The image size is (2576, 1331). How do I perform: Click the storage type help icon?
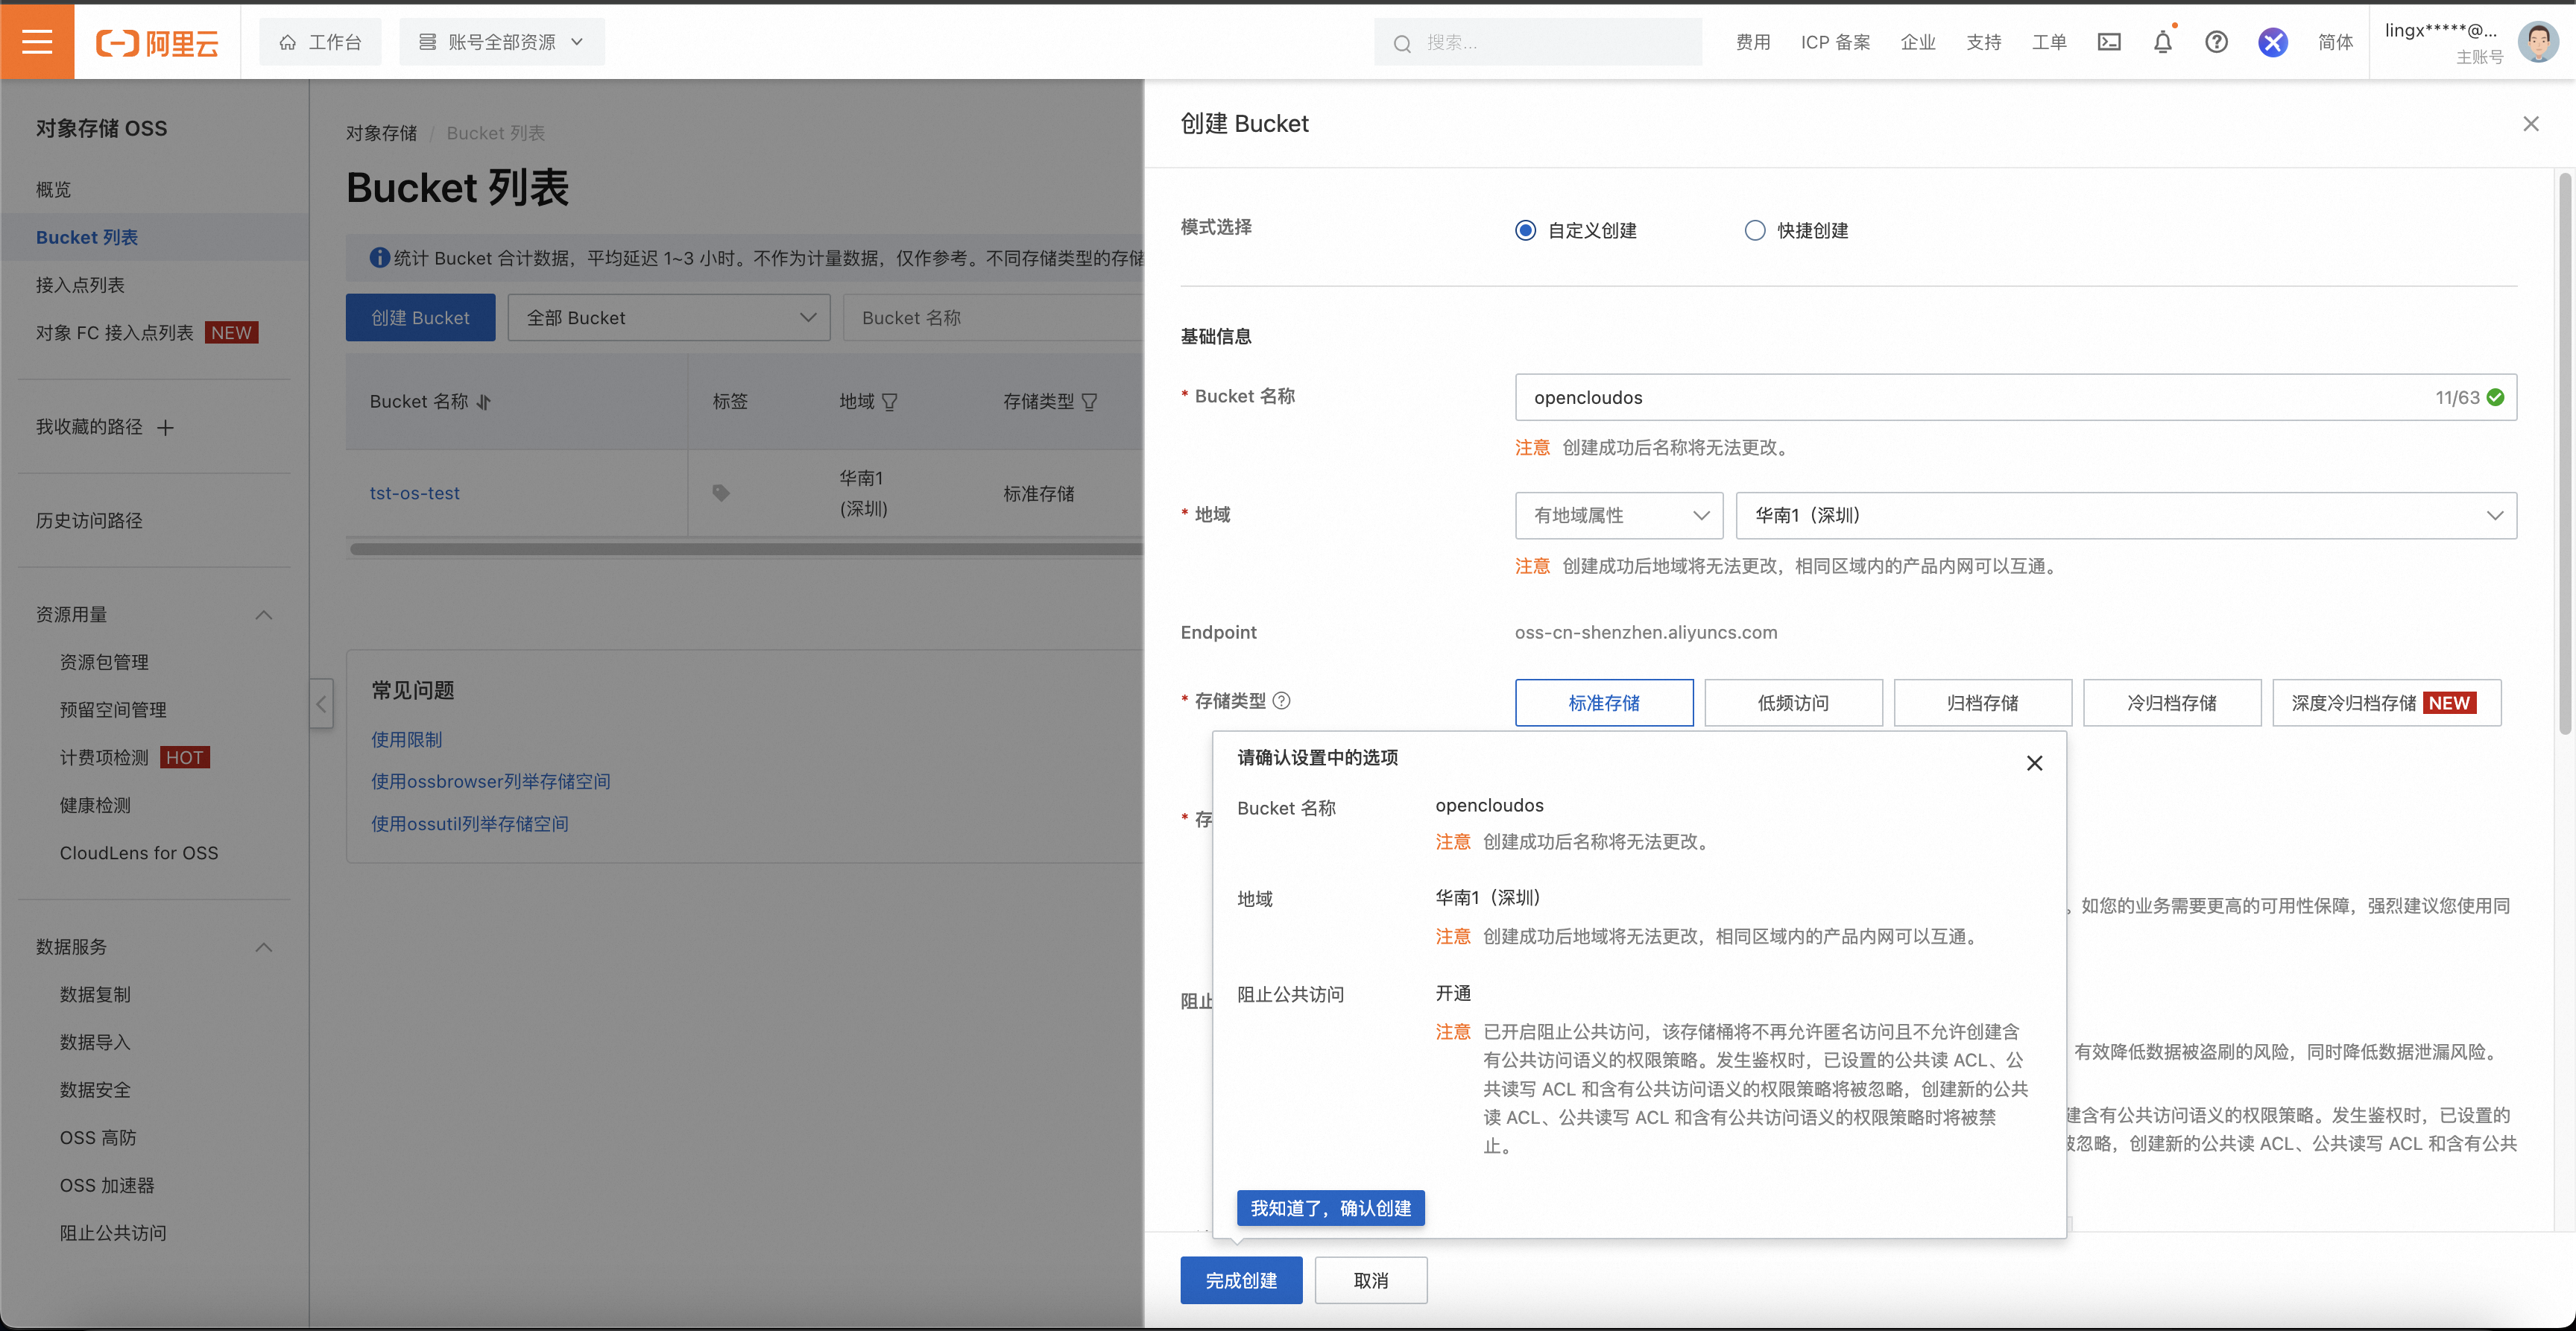1281,701
